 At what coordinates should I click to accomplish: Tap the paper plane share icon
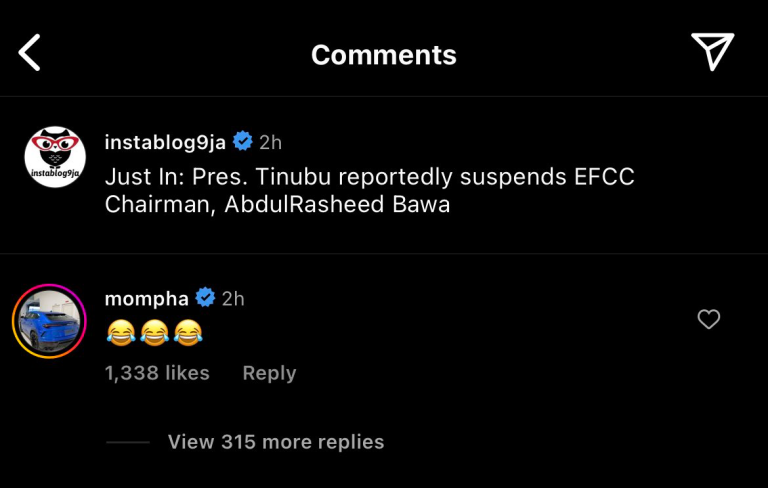(712, 52)
